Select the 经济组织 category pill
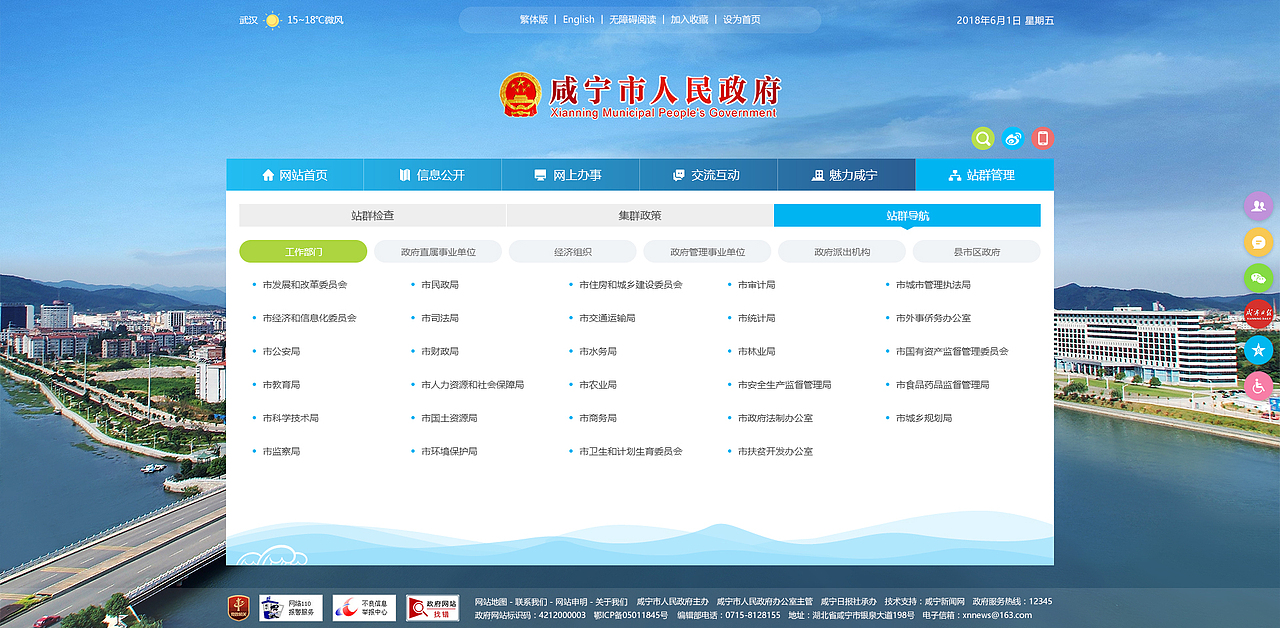 573,252
